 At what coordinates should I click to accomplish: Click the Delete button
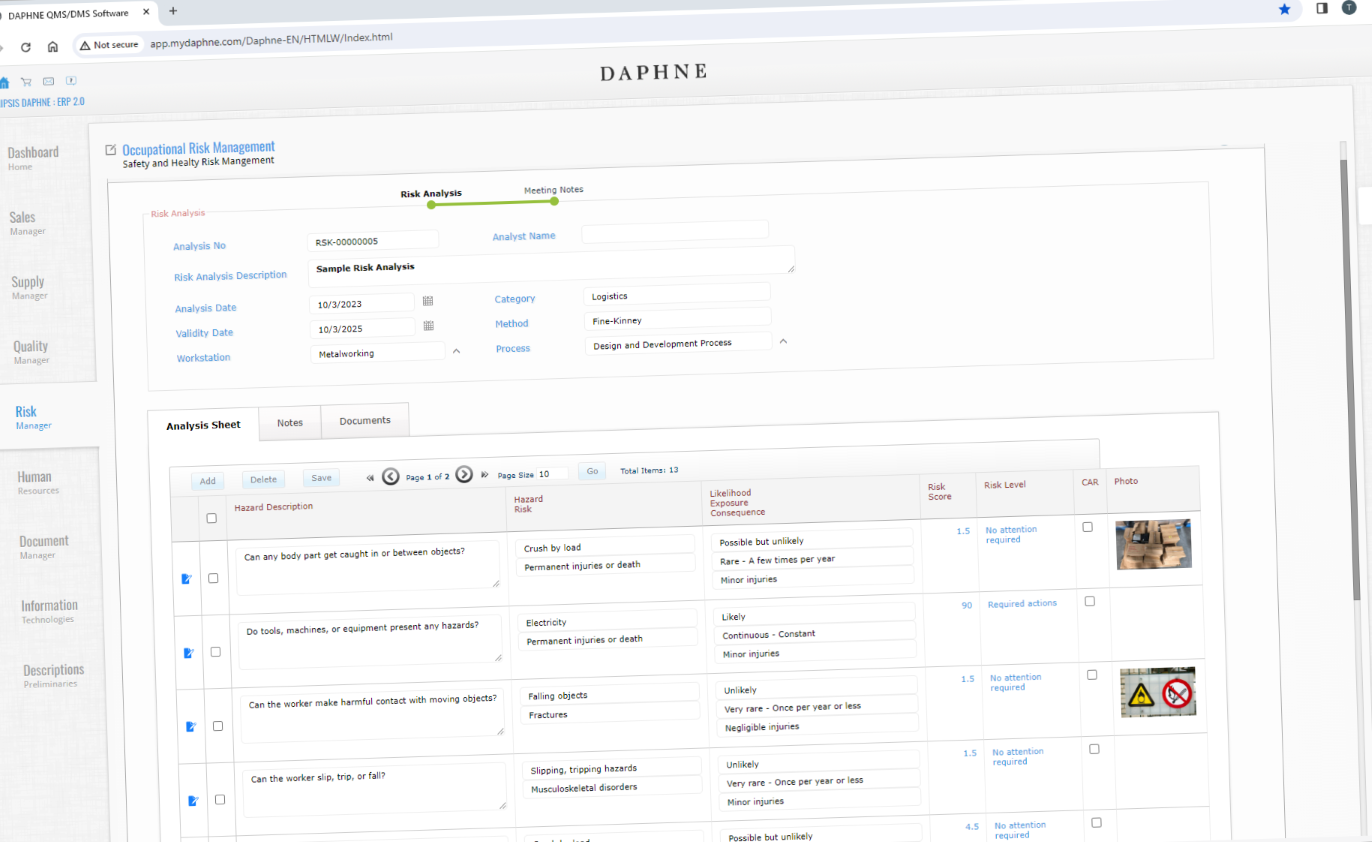coord(264,480)
